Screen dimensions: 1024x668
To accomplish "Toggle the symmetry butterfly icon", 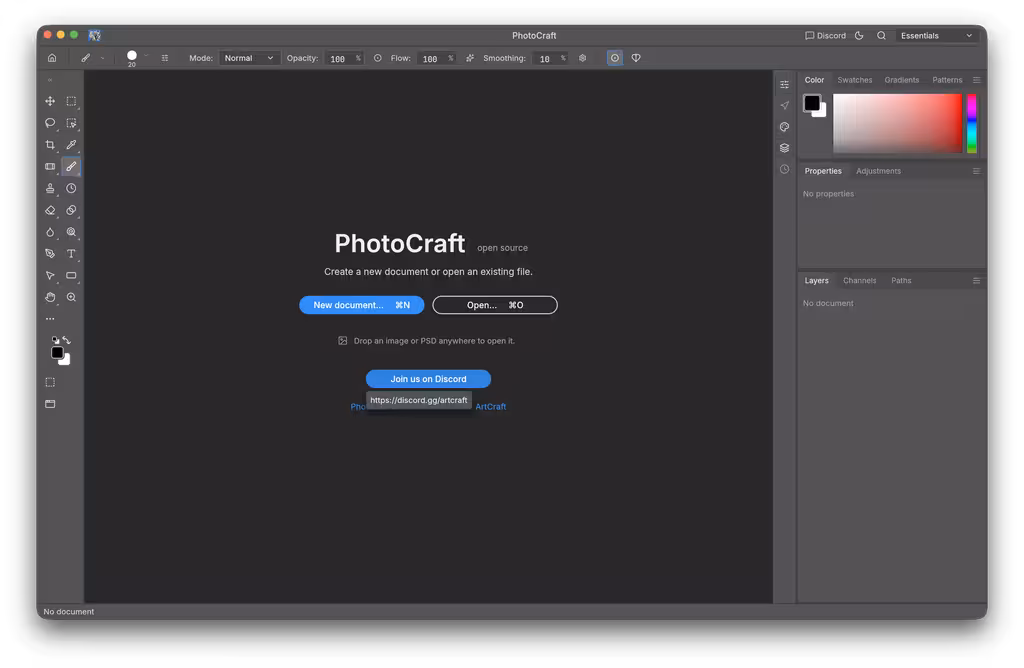I will (636, 58).
